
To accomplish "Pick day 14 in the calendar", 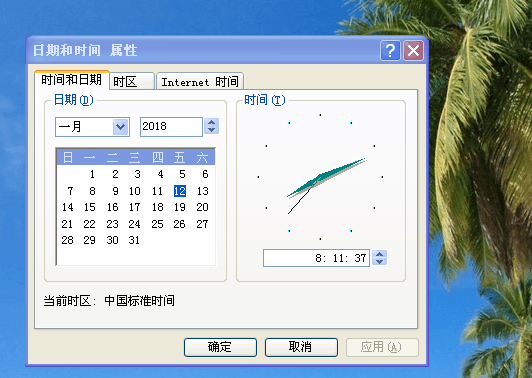I will pyautogui.click(x=68, y=207).
